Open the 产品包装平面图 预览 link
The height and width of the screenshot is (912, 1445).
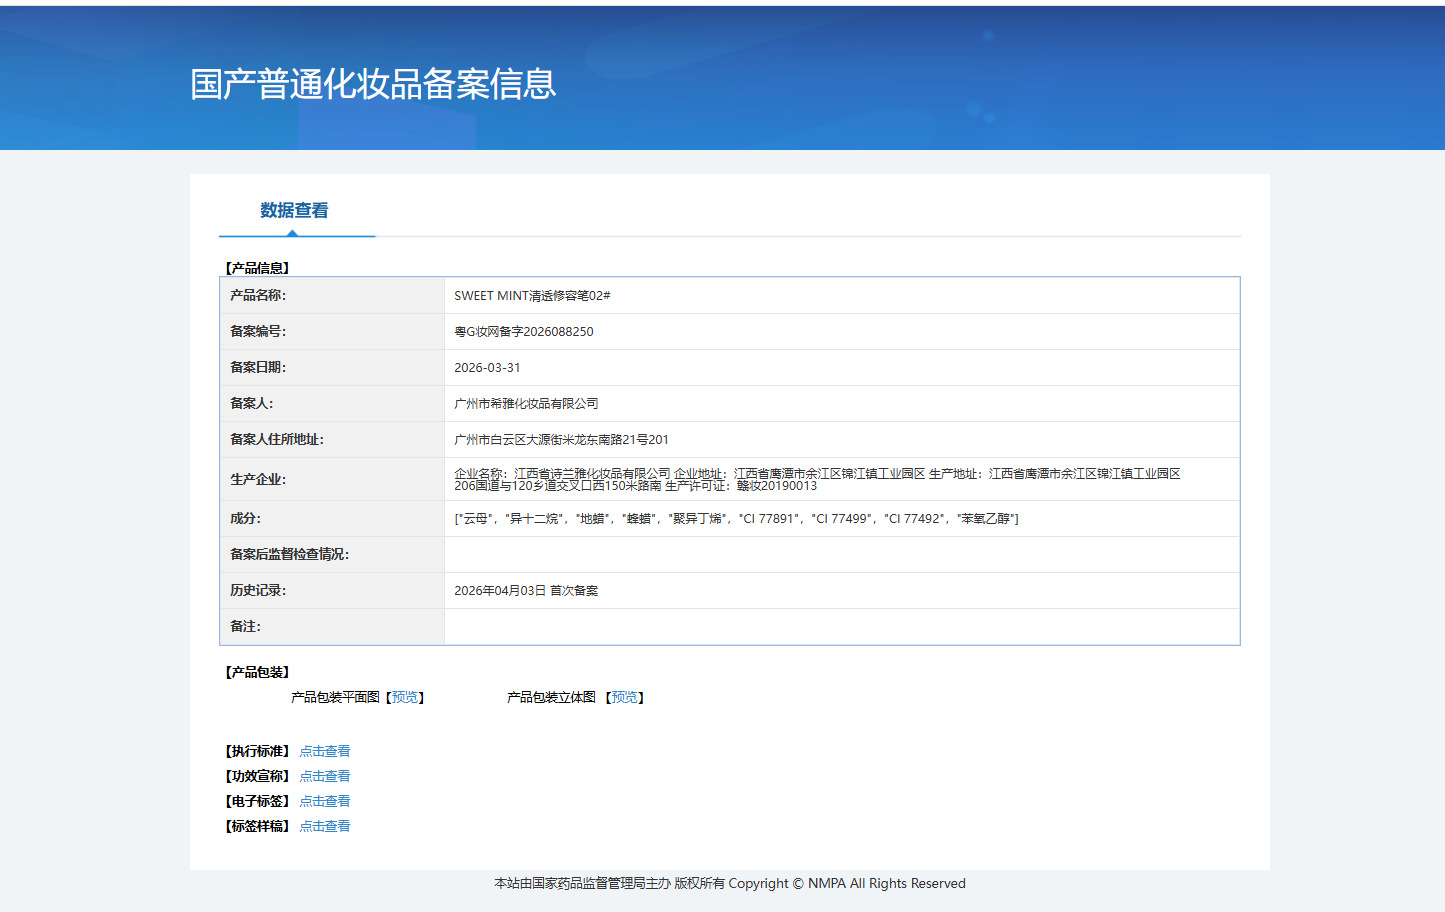click(x=405, y=697)
